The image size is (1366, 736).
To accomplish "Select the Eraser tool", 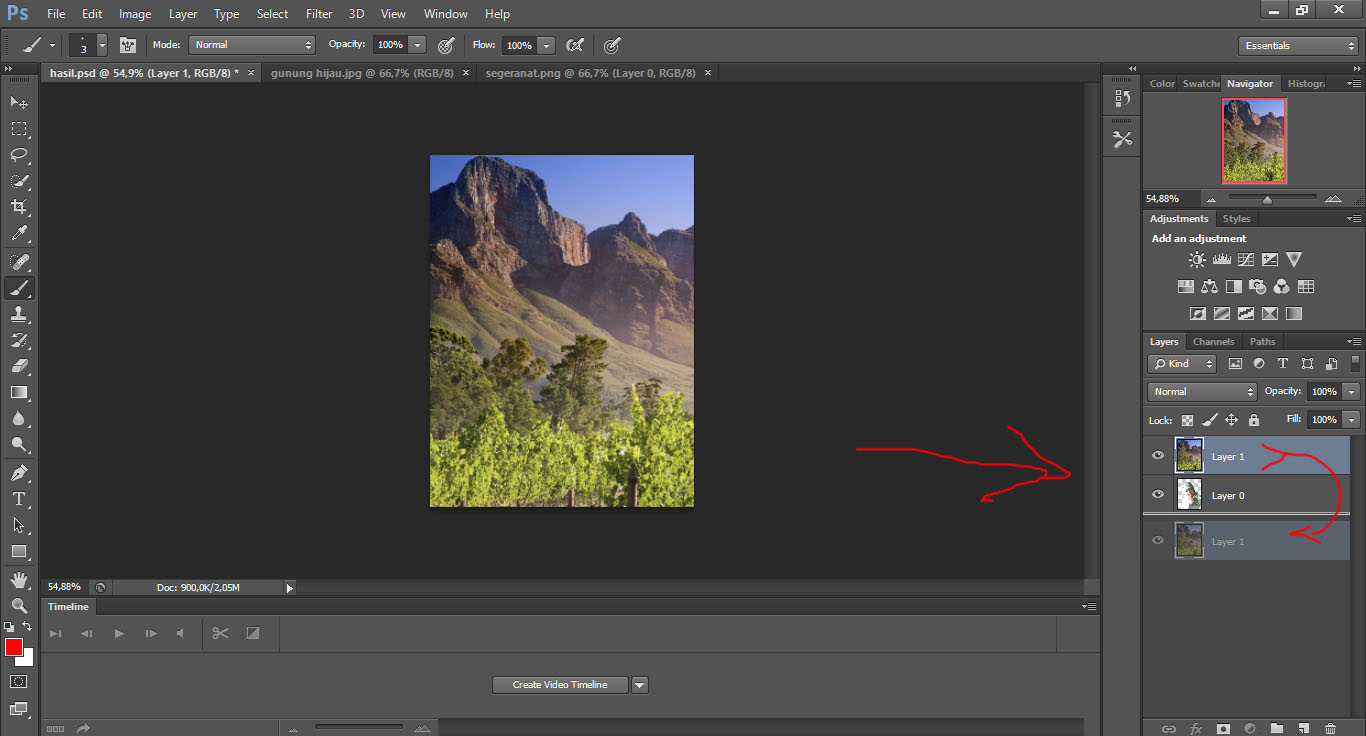I will pos(19,366).
